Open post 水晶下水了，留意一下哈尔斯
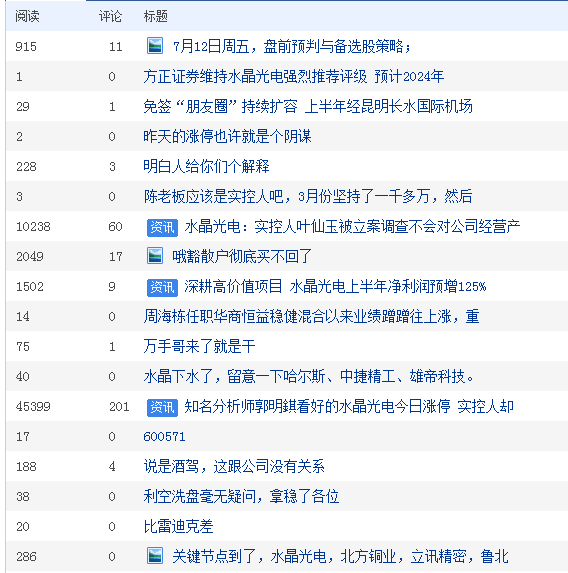Image resolution: width=568 pixels, height=573 pixels. tap(309, 376)
